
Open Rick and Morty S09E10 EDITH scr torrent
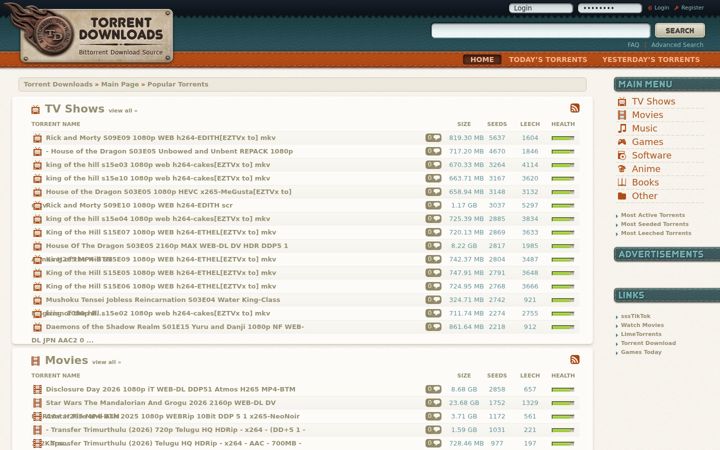click(x=139, y=205)
